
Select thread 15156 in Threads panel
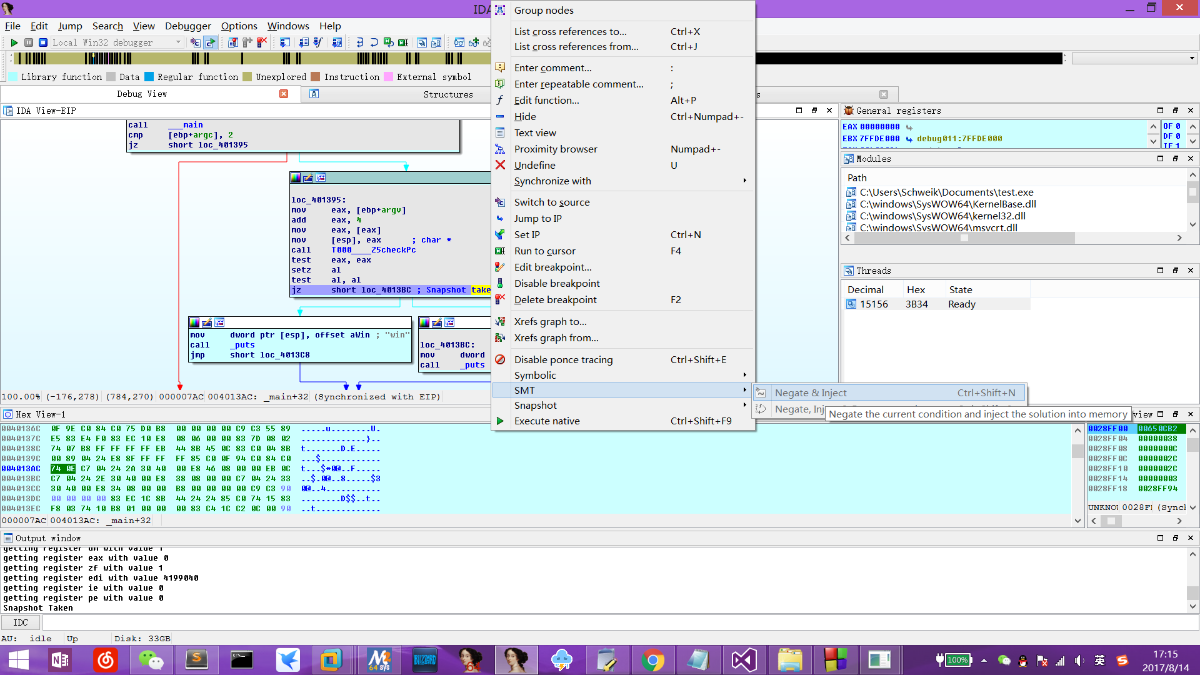tap(936, 304)
